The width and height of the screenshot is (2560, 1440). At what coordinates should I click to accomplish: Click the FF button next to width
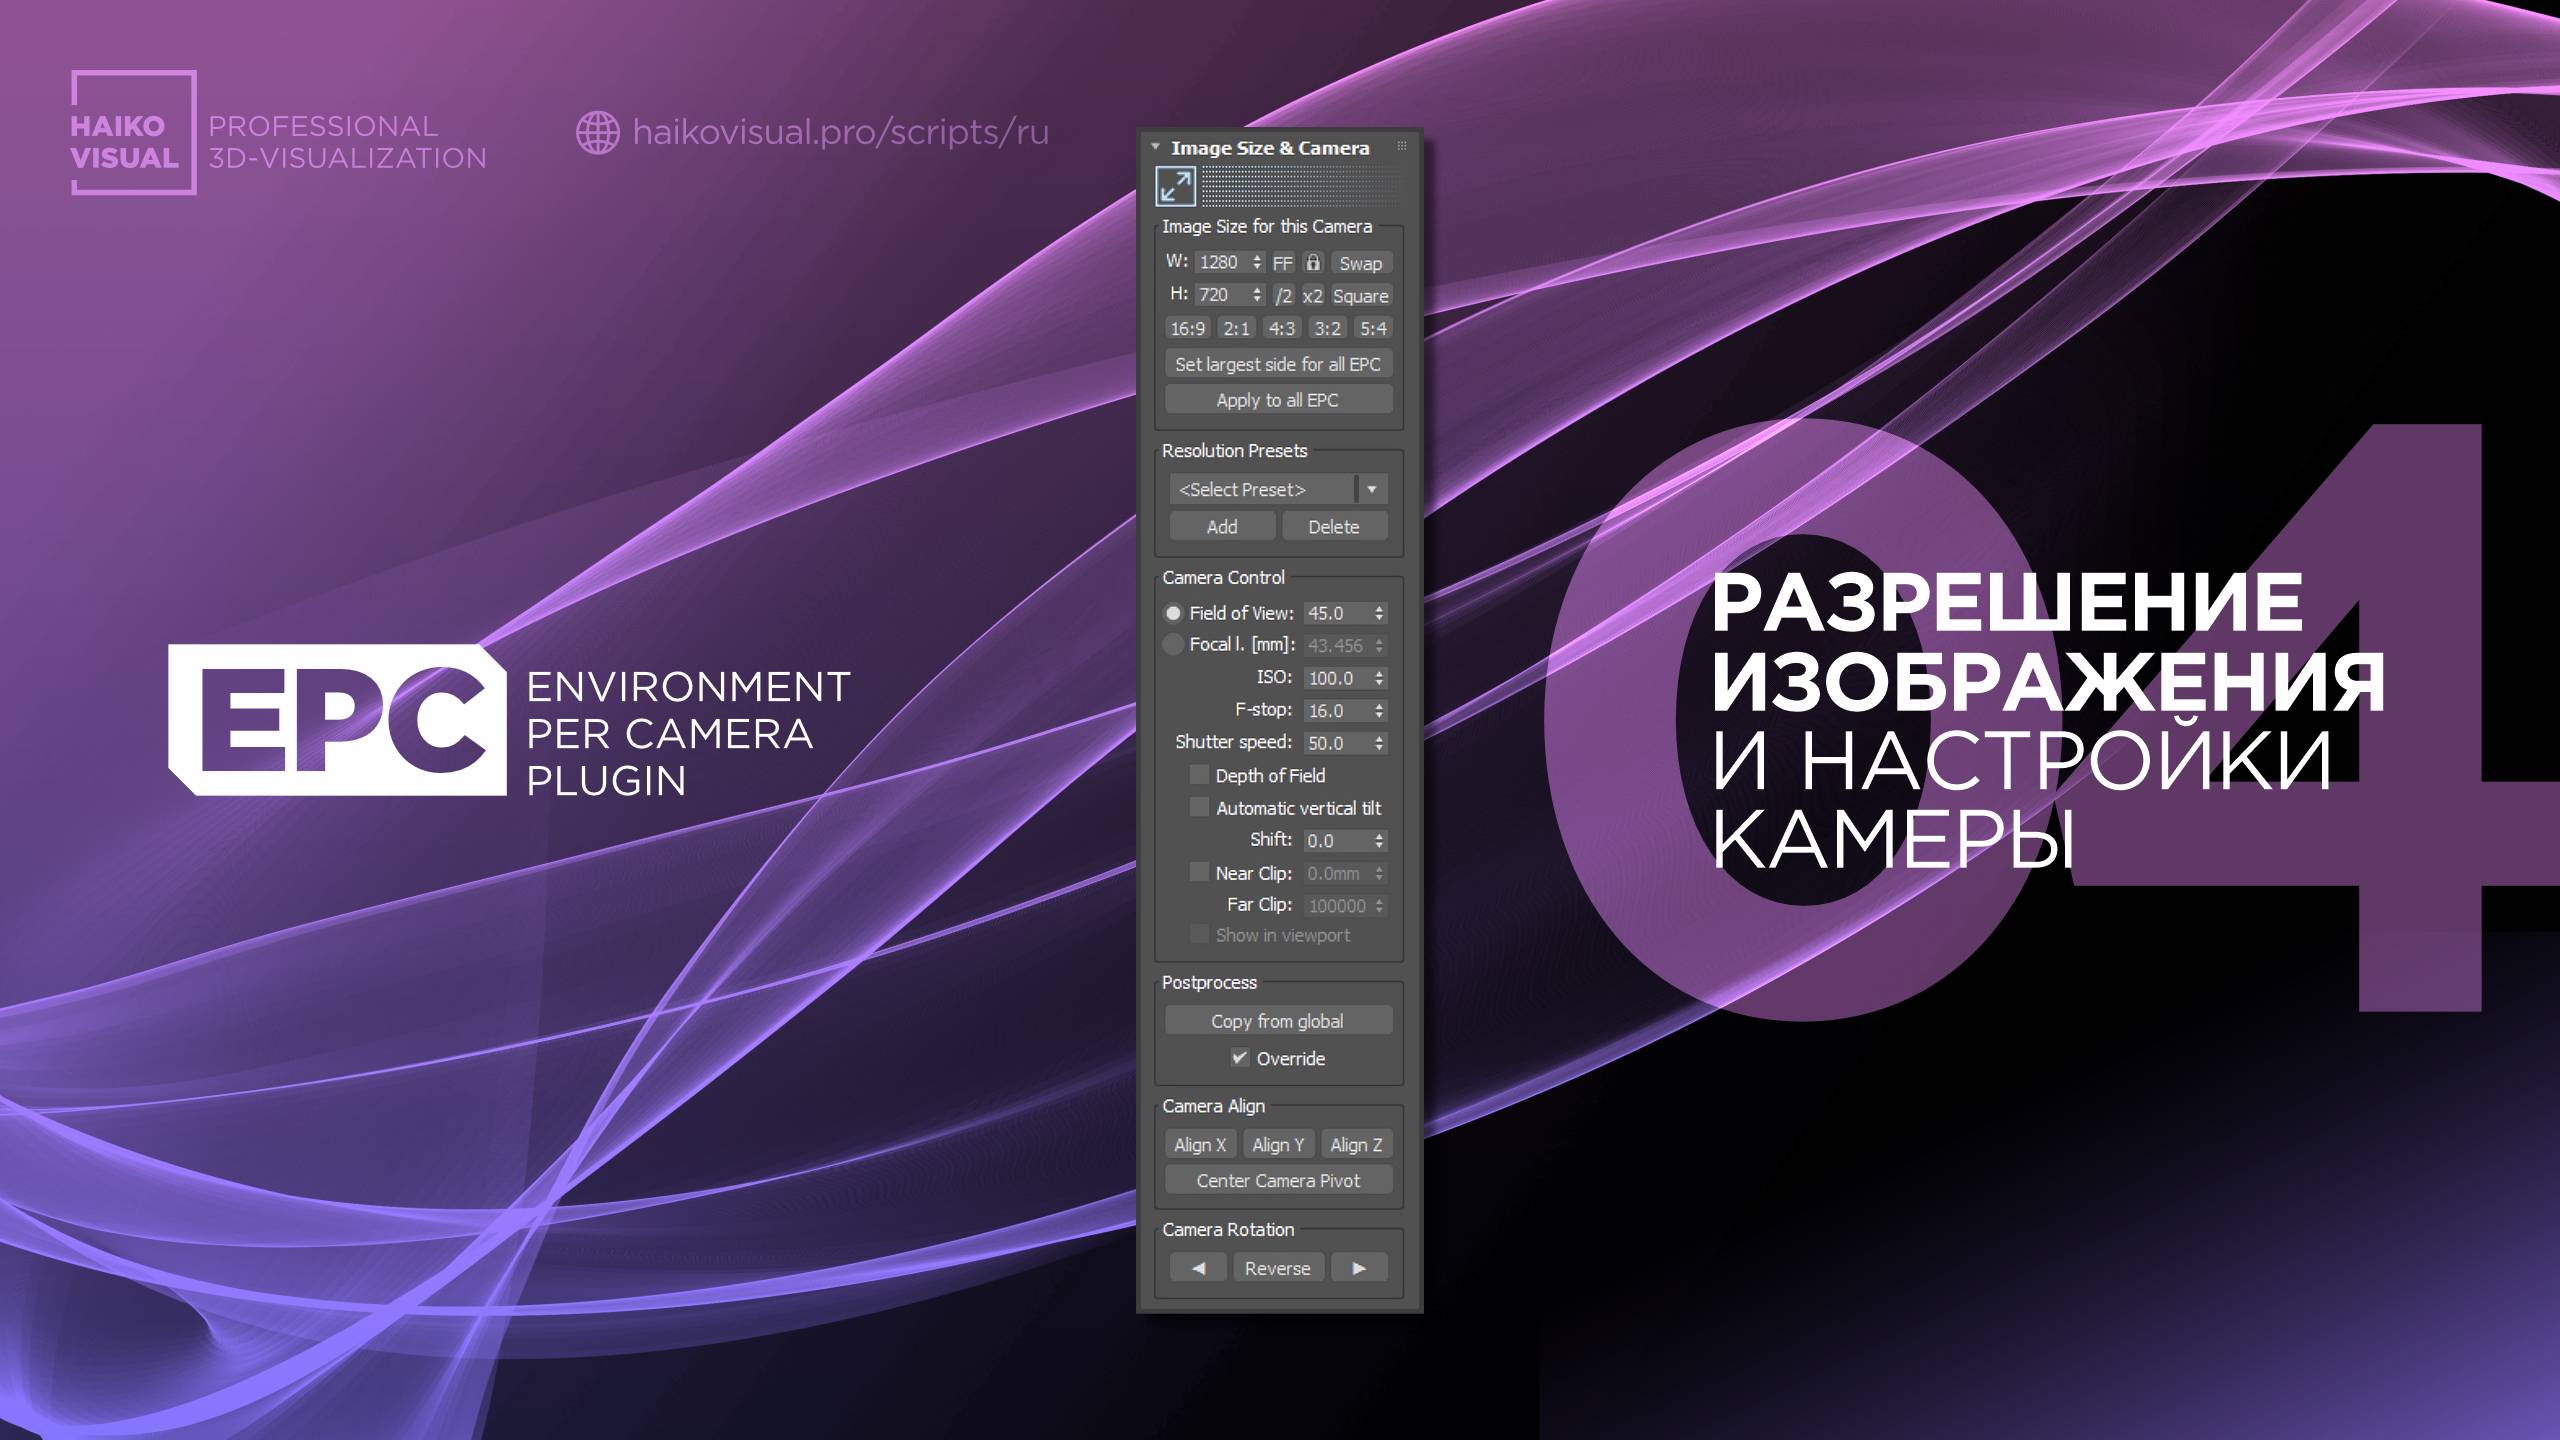point(1282,263)
